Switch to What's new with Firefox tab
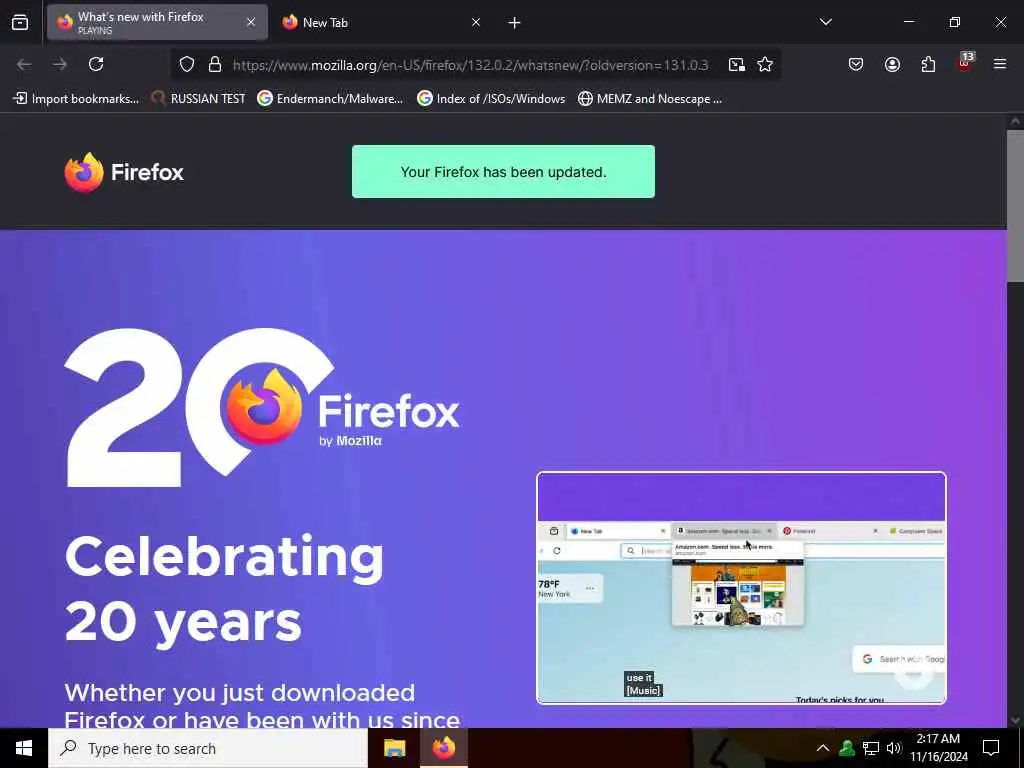This screenshot has height=768, width=1024. (157, 22)
